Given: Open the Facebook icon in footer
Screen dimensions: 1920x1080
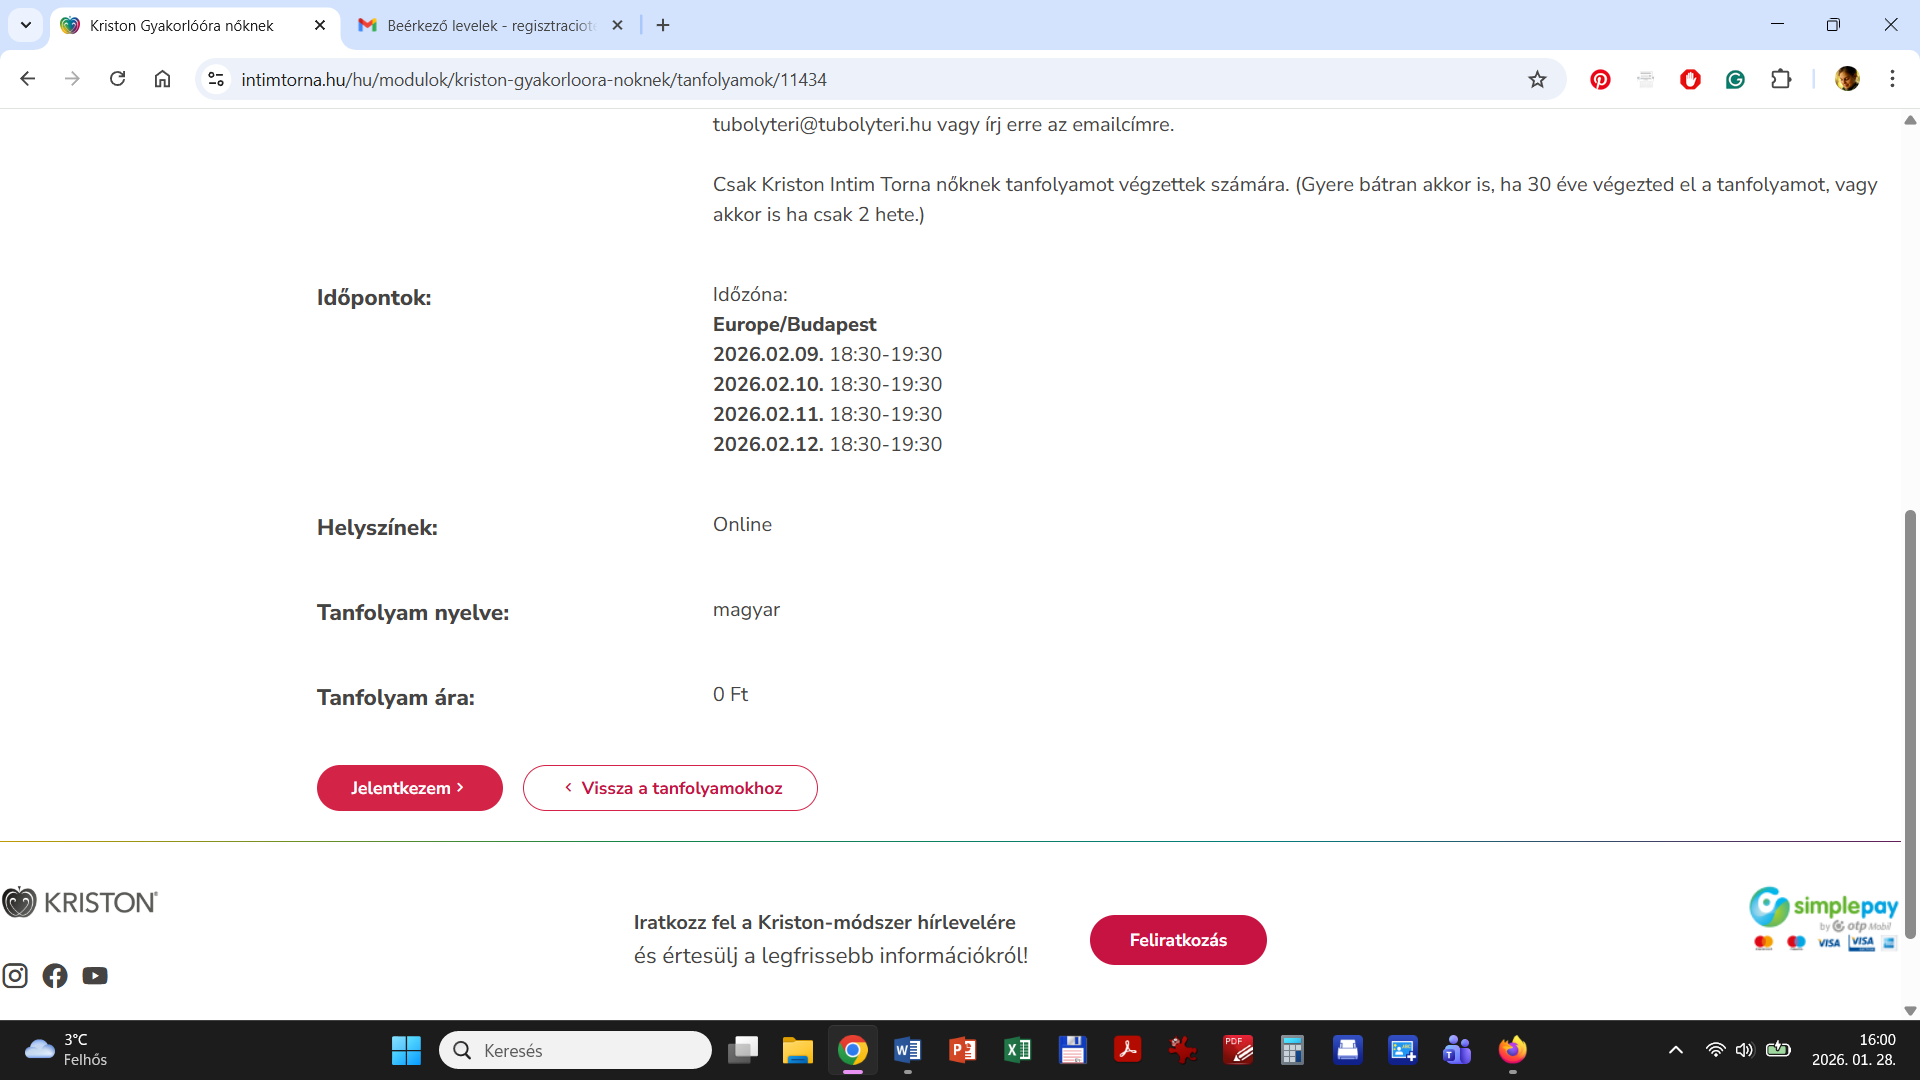Looking at the screenshot, I should [x=55, y=976].
